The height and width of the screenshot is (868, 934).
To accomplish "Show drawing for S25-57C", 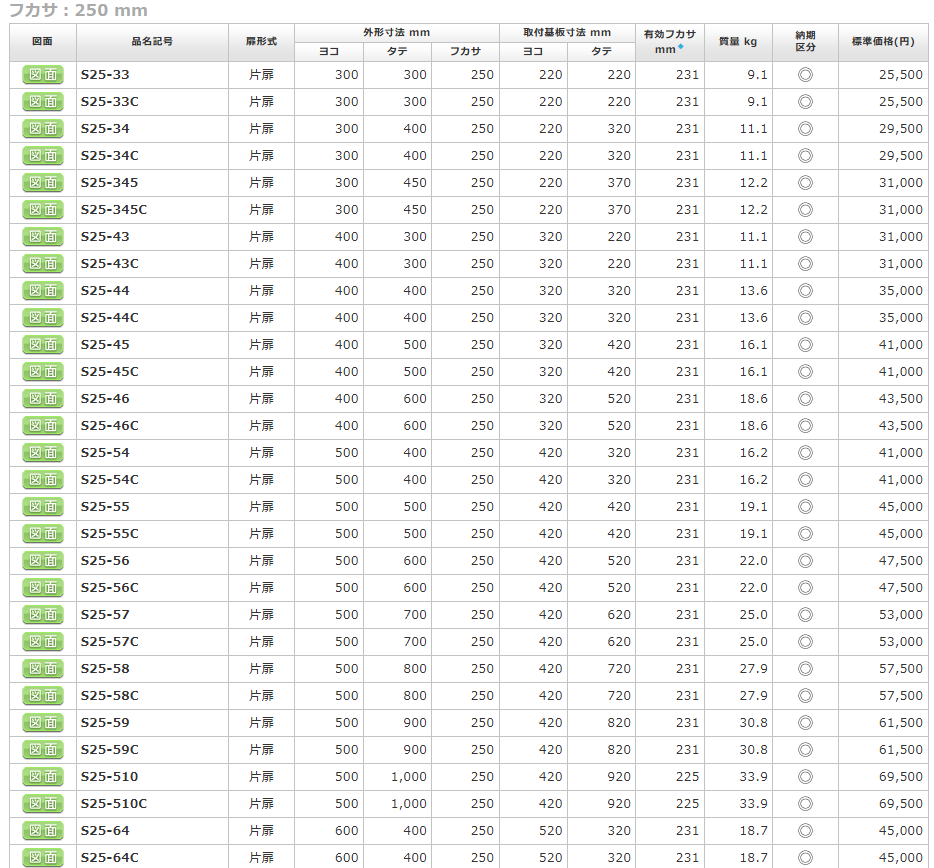I will click(x=43, y=642).
